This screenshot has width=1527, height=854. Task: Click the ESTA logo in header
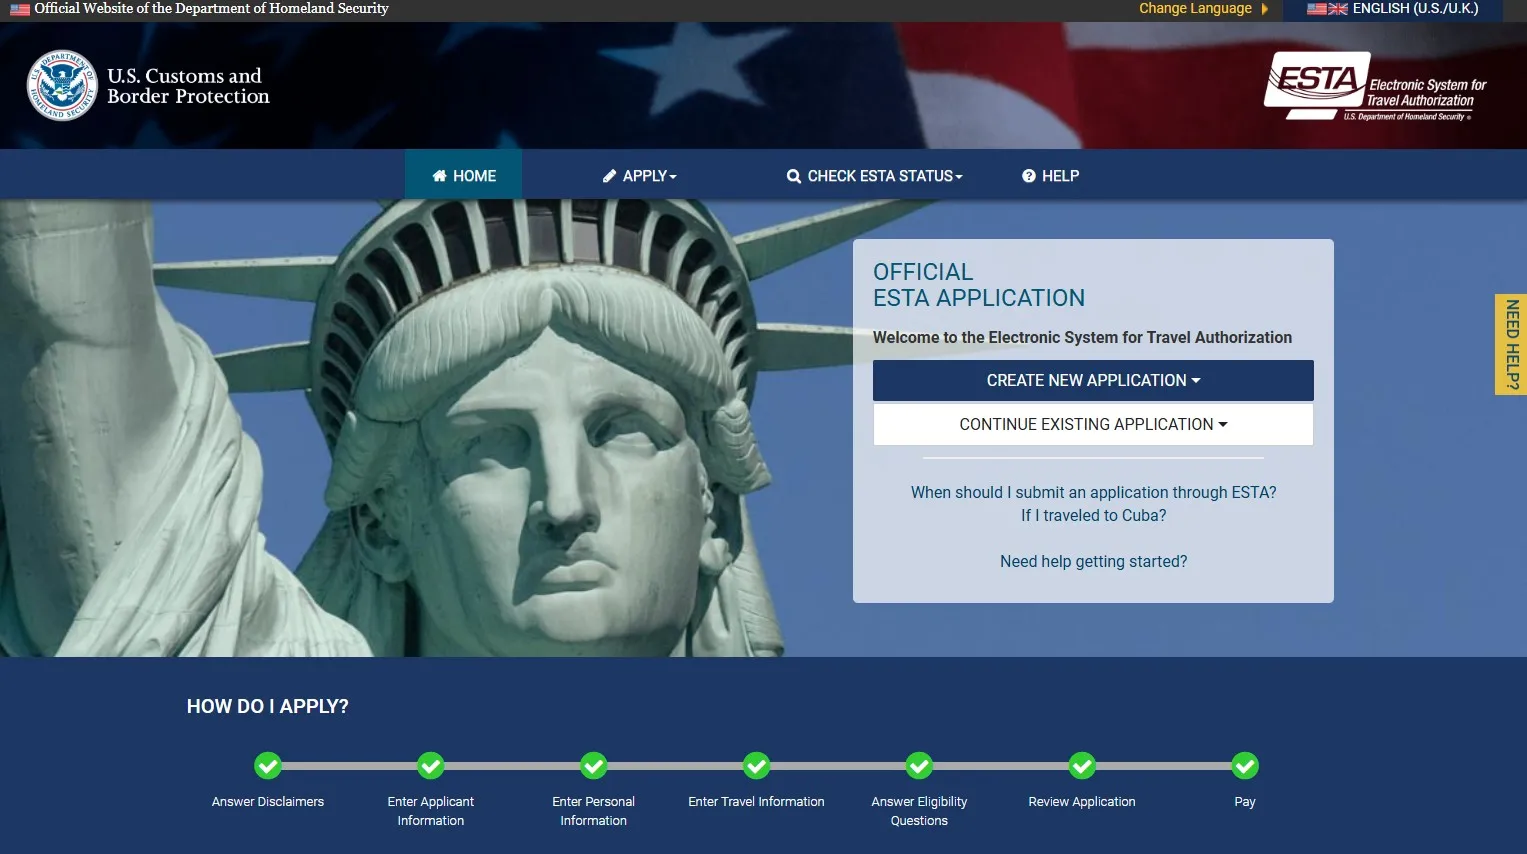click(x=1374, y=87)
